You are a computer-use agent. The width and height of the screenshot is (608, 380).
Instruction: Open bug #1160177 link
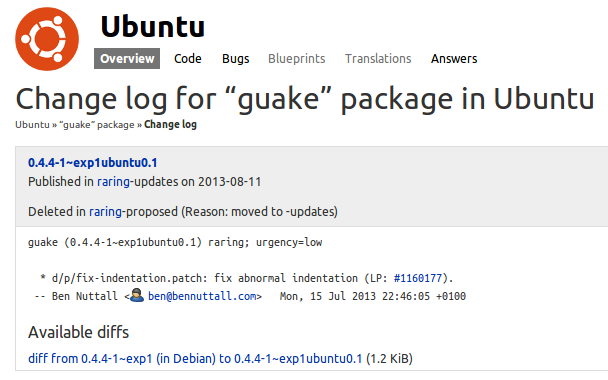(418, 278)
